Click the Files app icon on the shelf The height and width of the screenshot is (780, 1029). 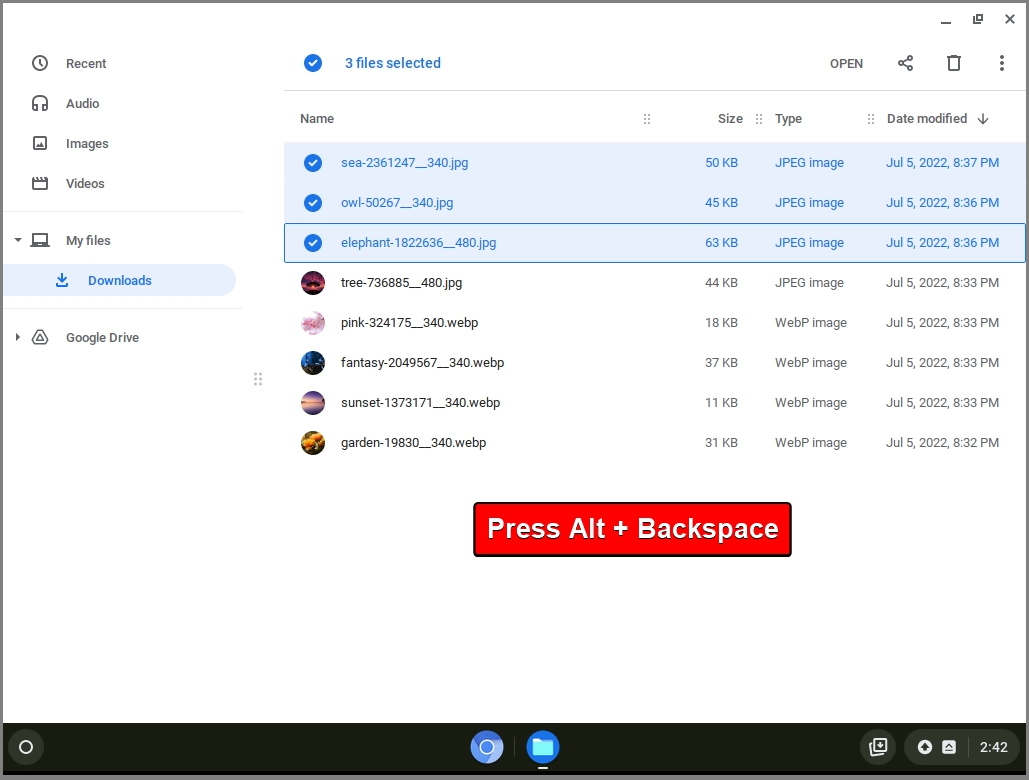(542, 747)
